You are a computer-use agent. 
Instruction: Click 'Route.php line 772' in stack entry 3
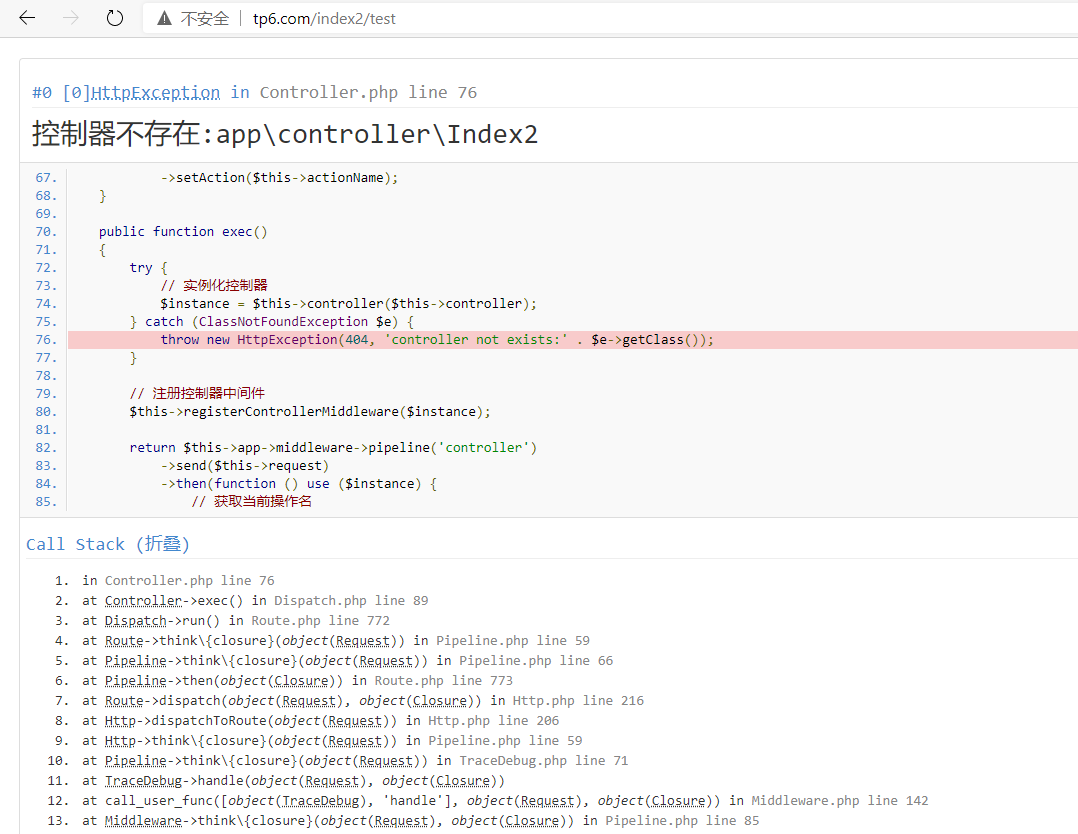click(320, 620)
